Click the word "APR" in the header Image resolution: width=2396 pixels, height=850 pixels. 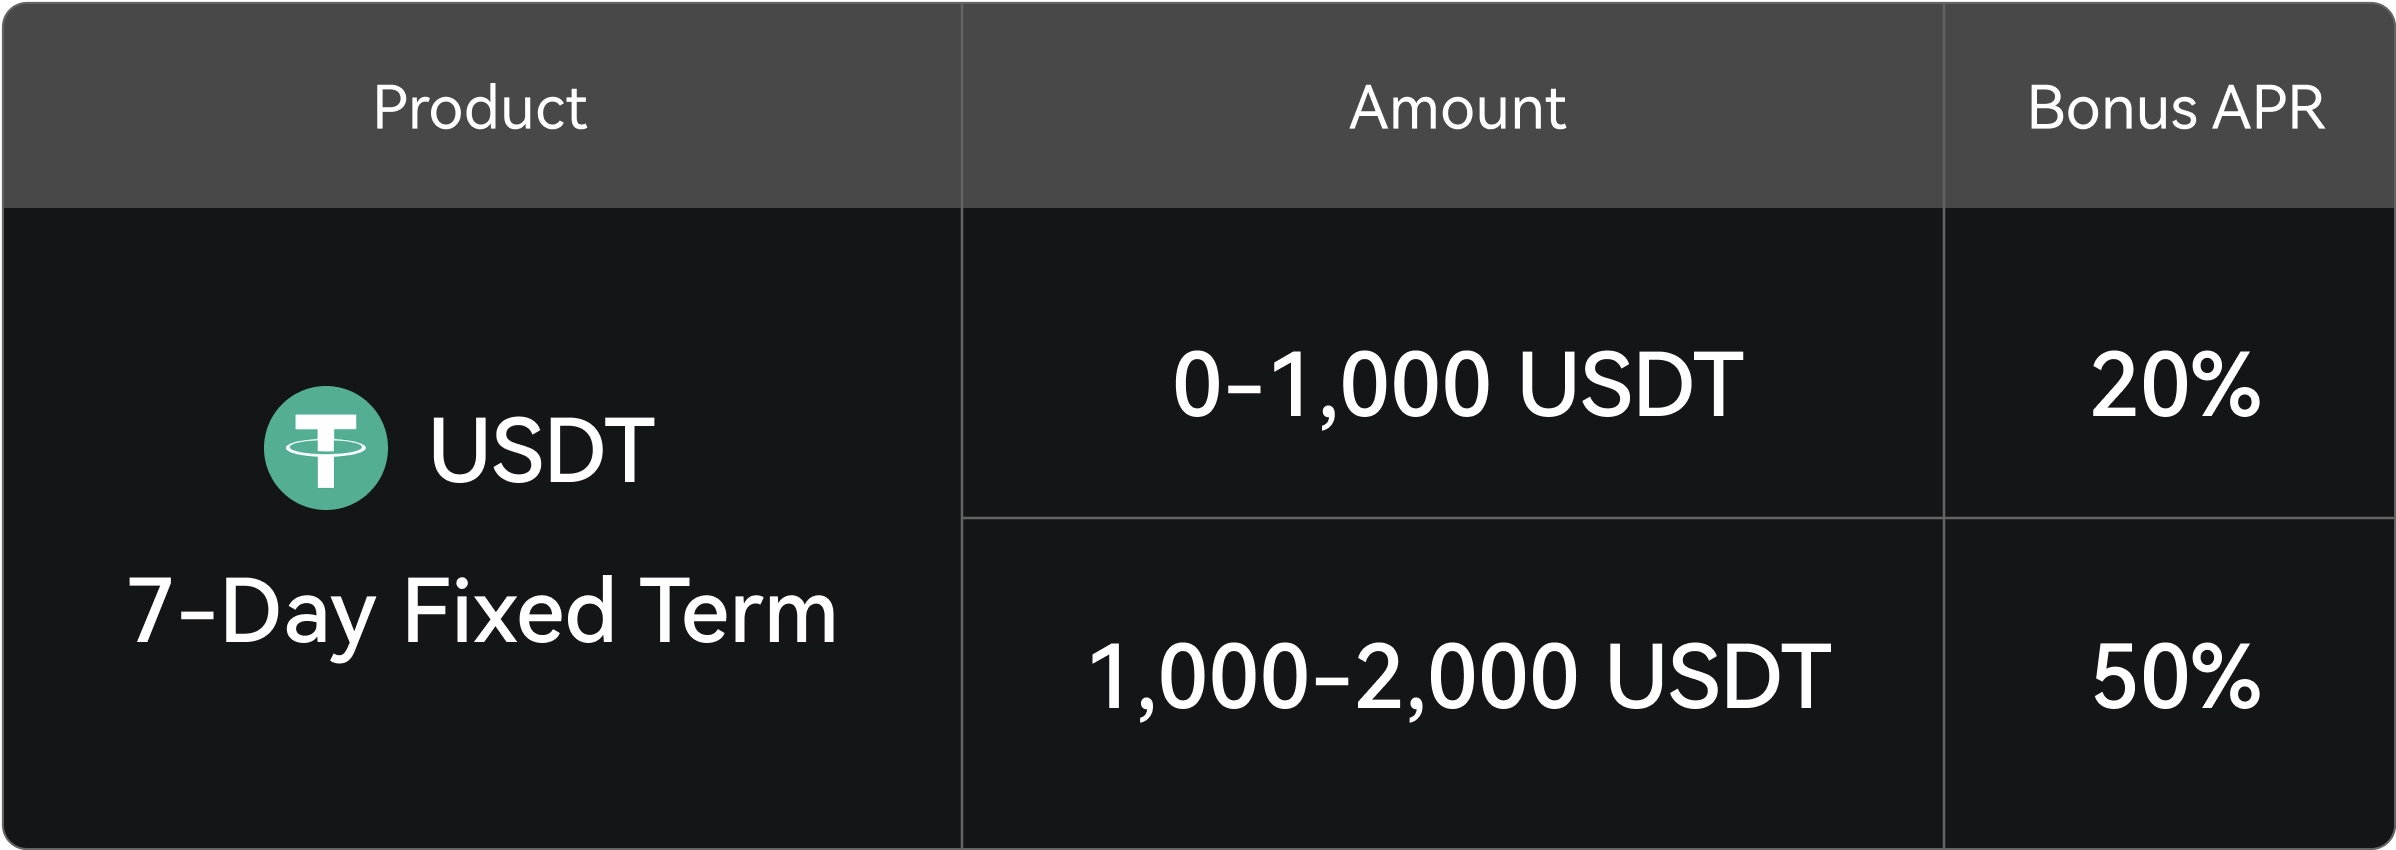pyautogui.click(x=2268, y=107)
